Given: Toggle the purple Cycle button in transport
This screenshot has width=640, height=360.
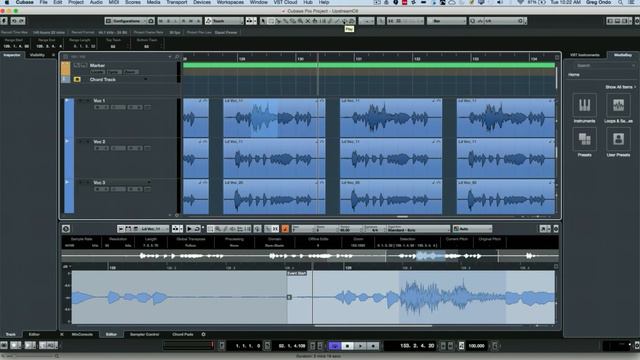Looking at the screenshot, I should point(334,346).
